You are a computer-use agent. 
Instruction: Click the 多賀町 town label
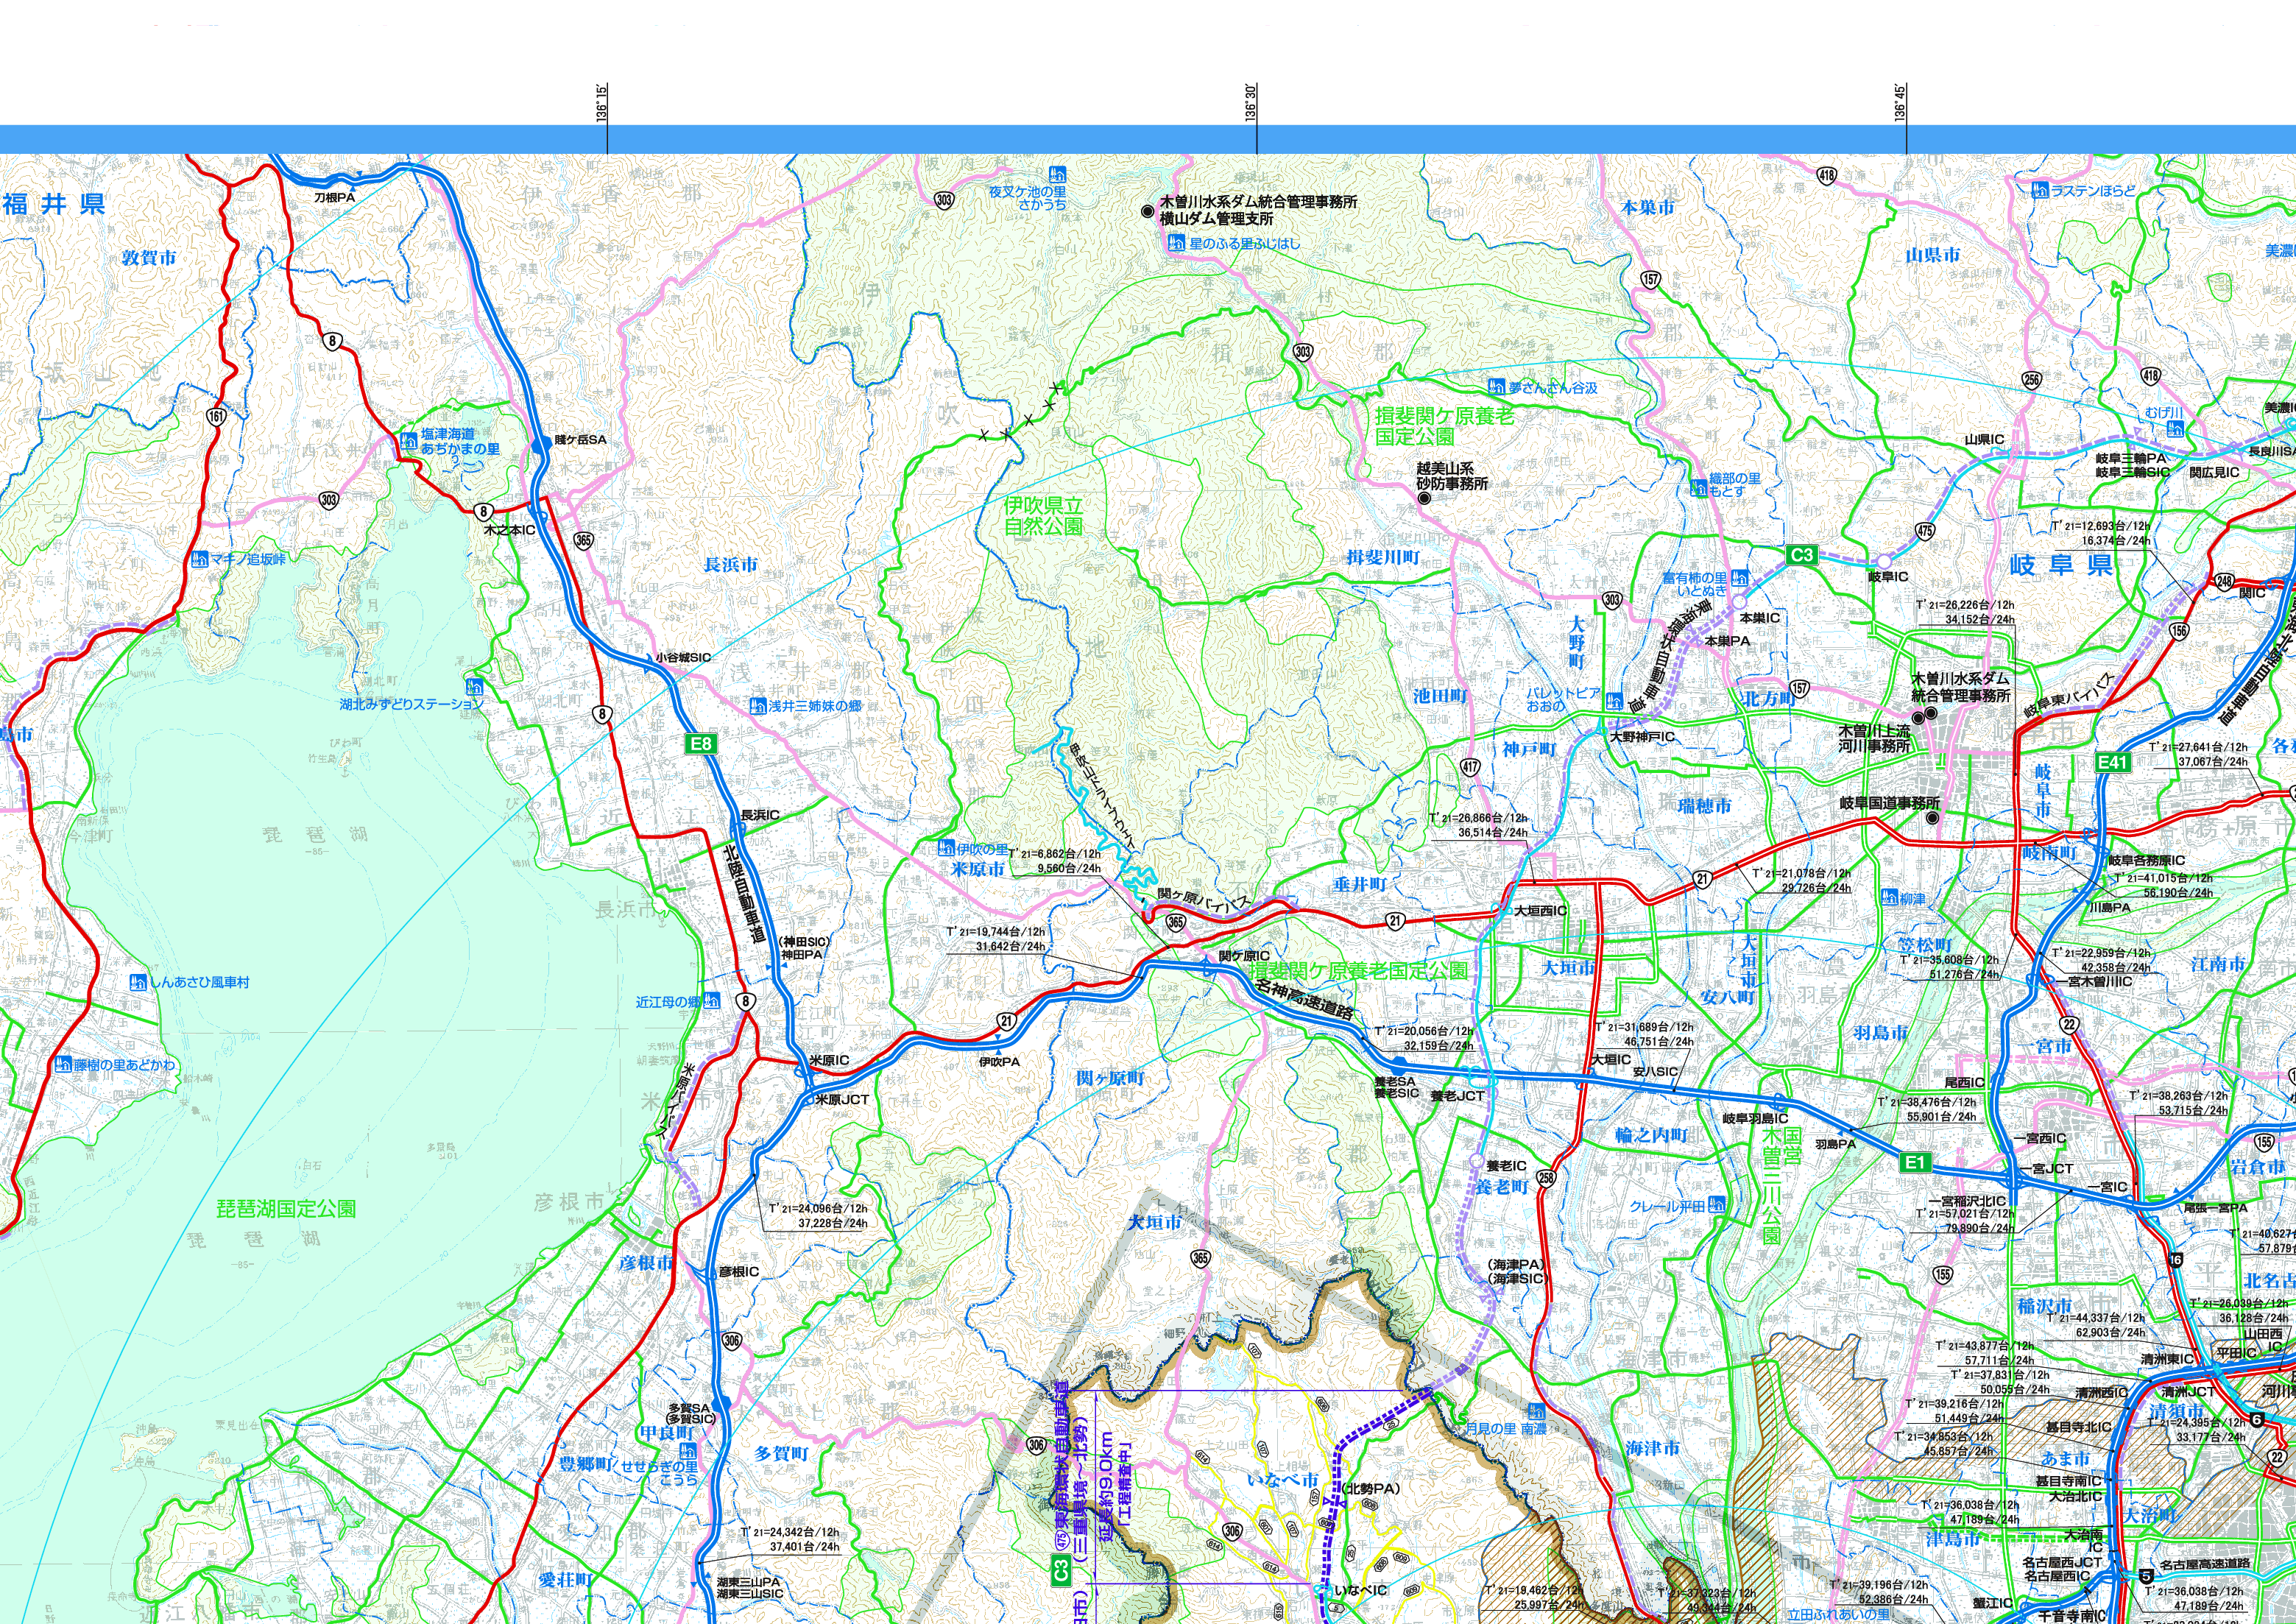tap(782, 1453)
